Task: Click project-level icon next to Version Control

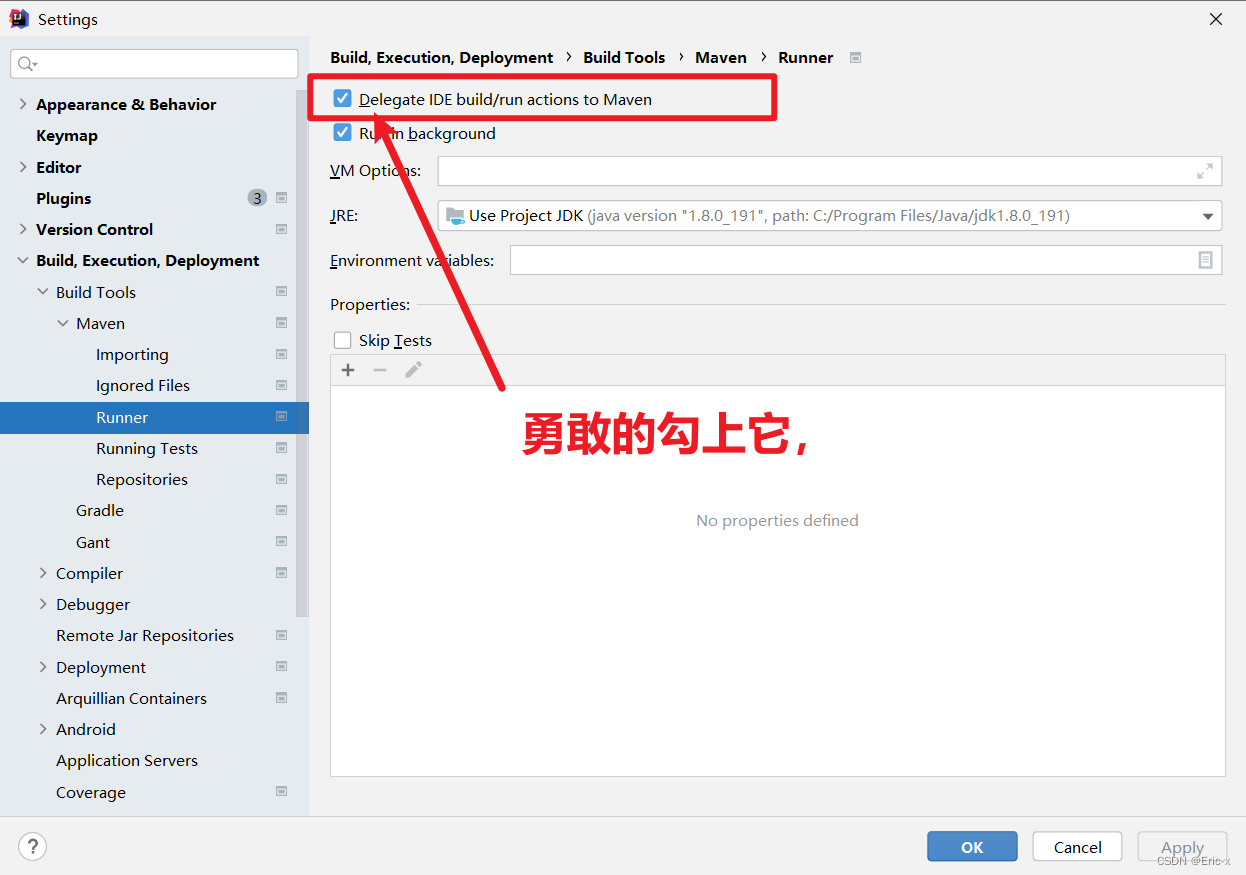Action: [282, 229]
